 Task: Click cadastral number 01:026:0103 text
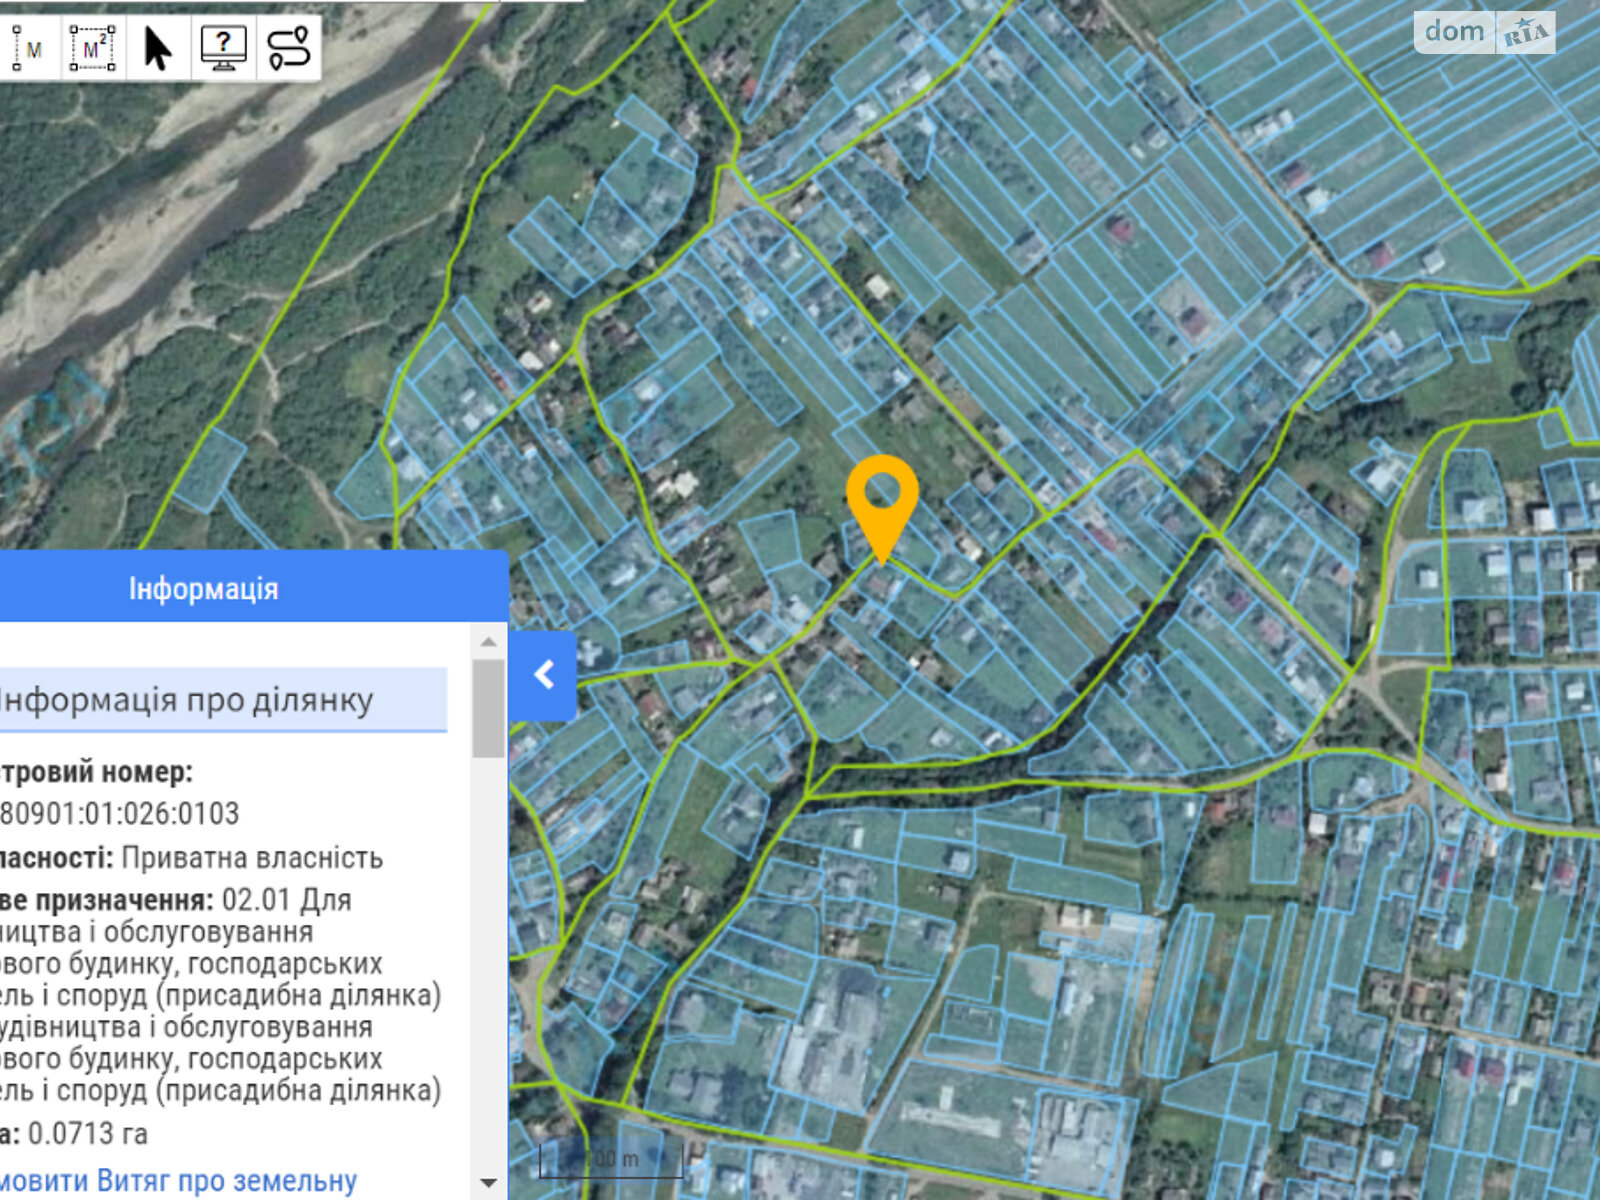[x=120, y=813]
